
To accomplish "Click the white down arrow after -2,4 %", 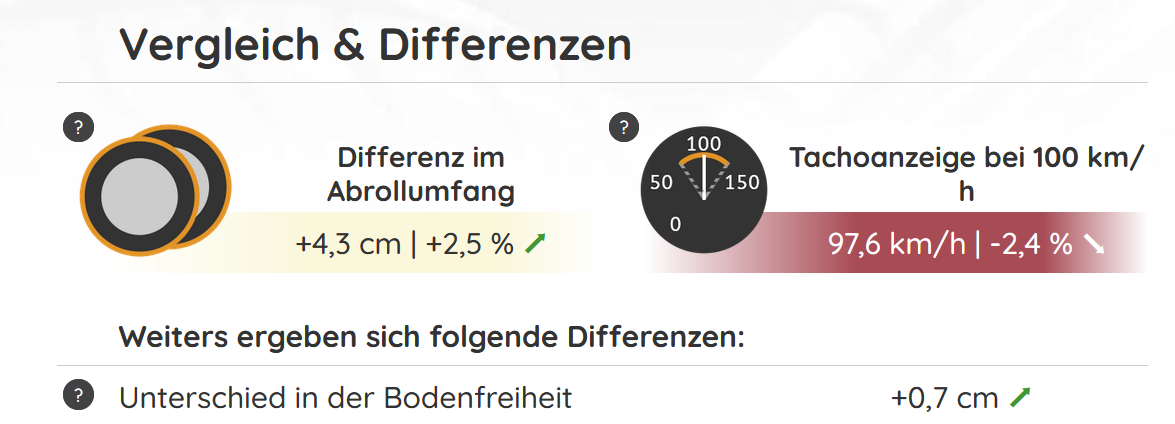I will [x=1094, y=244].
